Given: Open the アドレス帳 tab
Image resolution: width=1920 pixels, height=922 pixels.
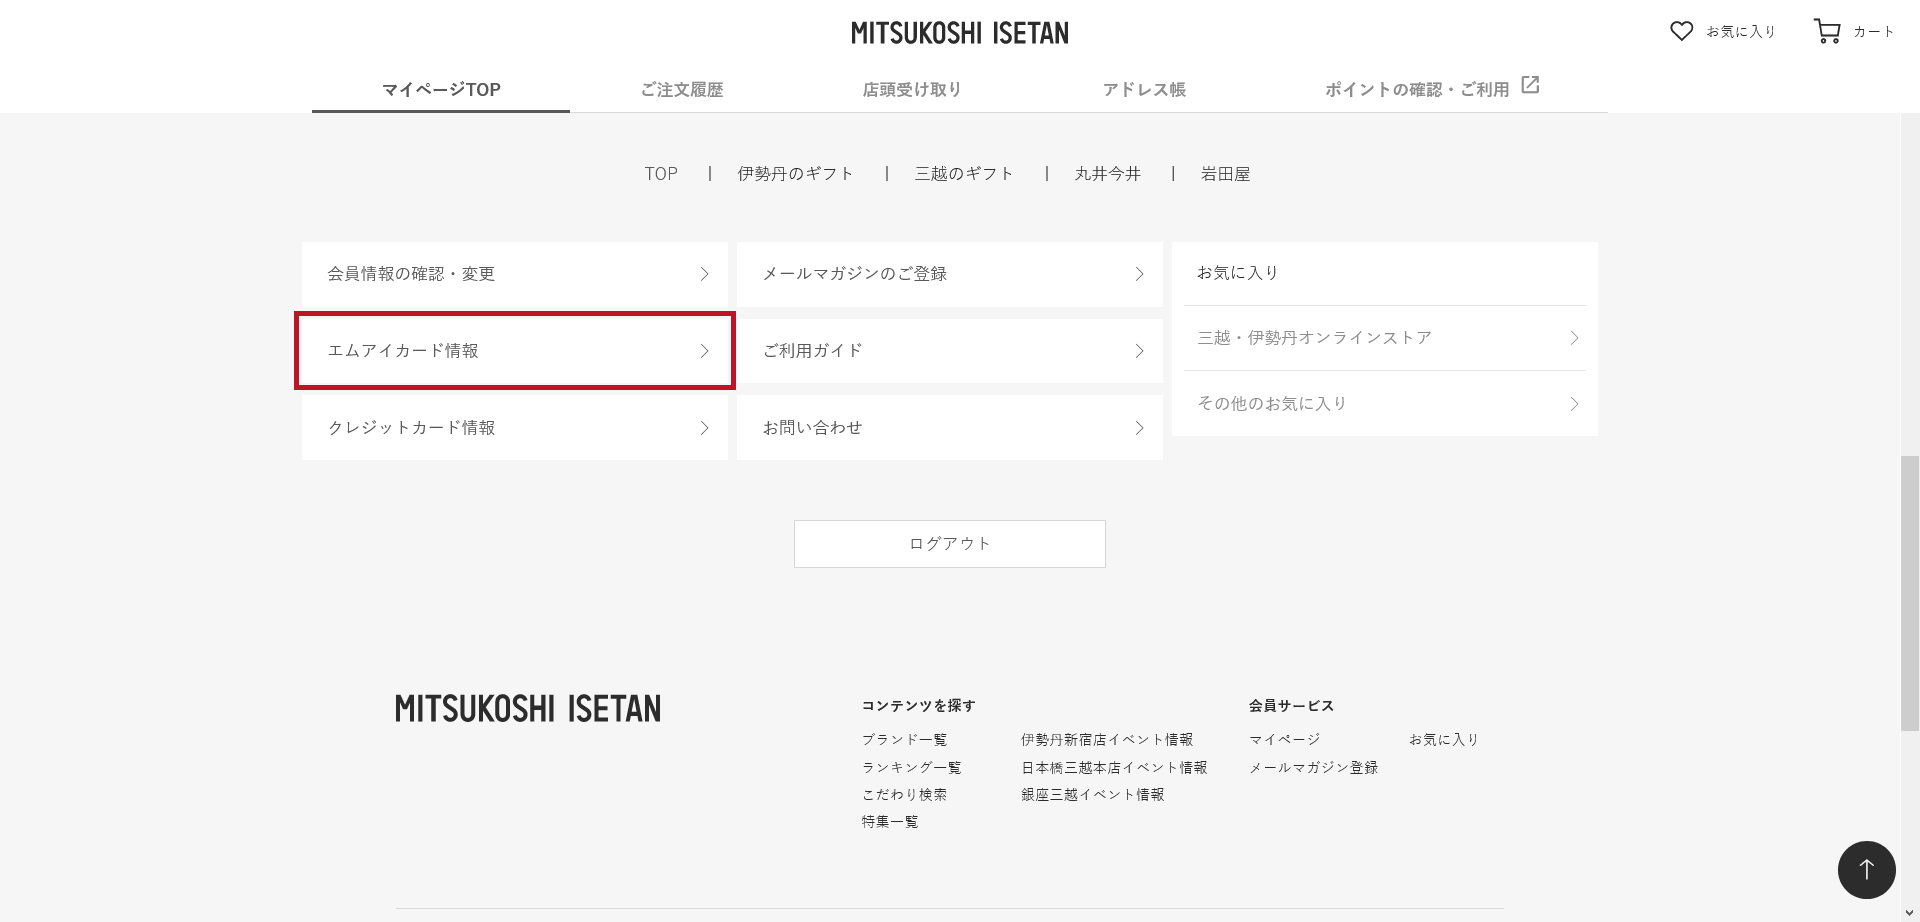Looking at the screenshot, I should coord(1144,89).
